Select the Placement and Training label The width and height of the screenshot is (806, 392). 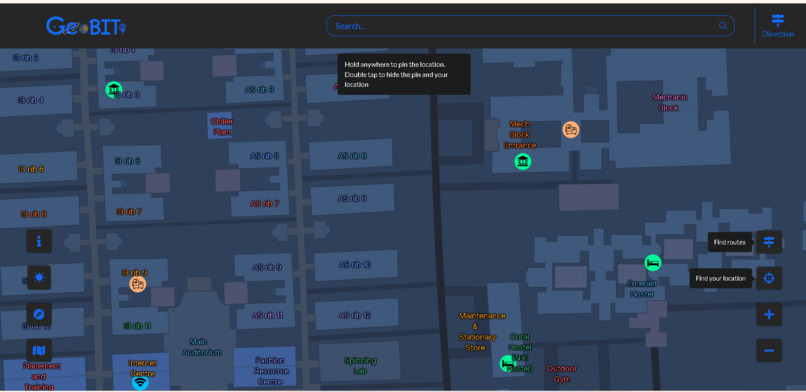[x=41, y=376]
